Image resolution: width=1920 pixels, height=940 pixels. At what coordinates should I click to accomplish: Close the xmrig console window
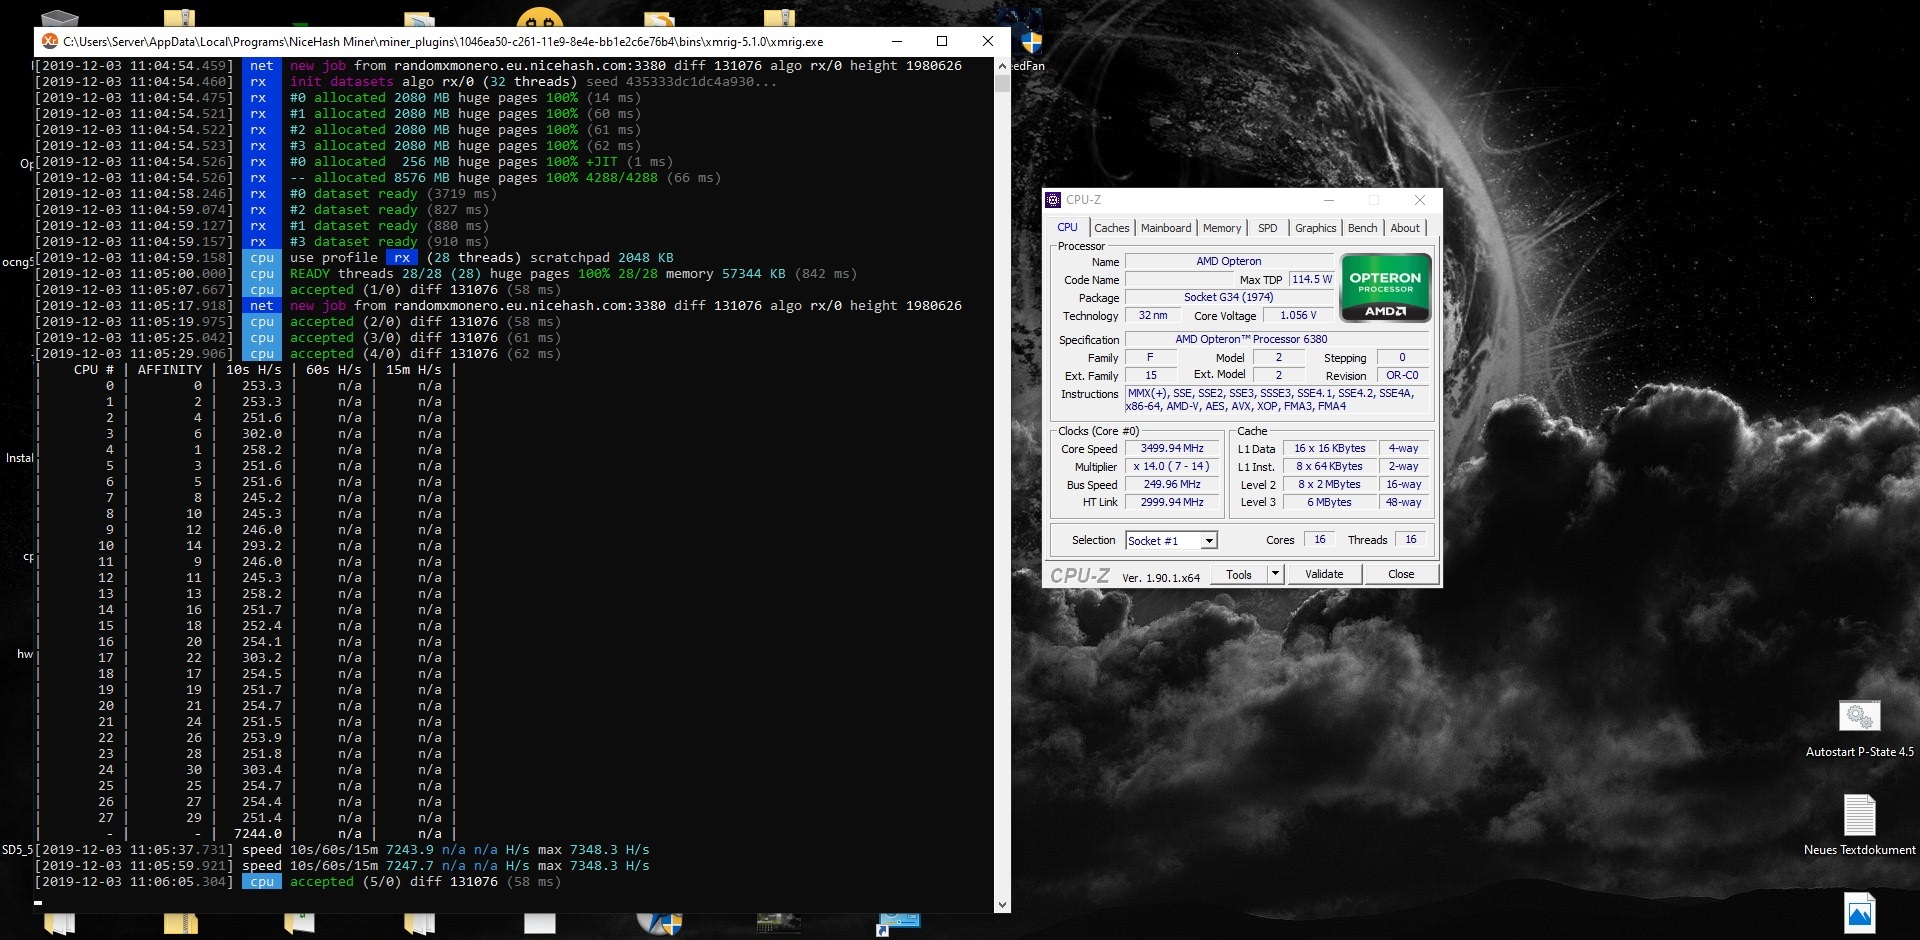pyautogui.click(x=988, y=41)
